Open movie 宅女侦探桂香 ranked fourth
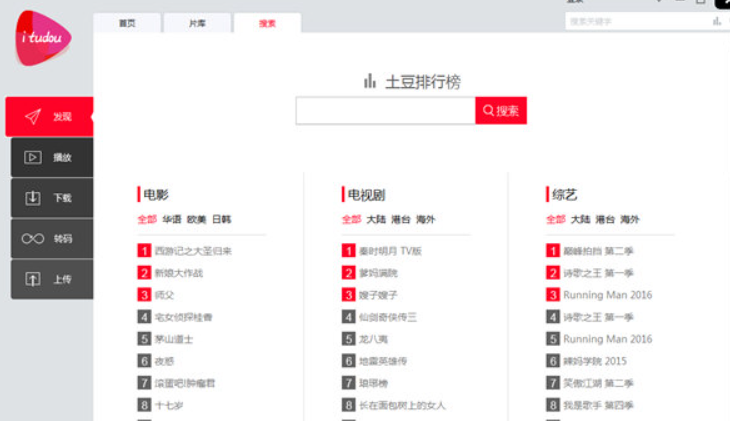730x421 pixels. 183,317
